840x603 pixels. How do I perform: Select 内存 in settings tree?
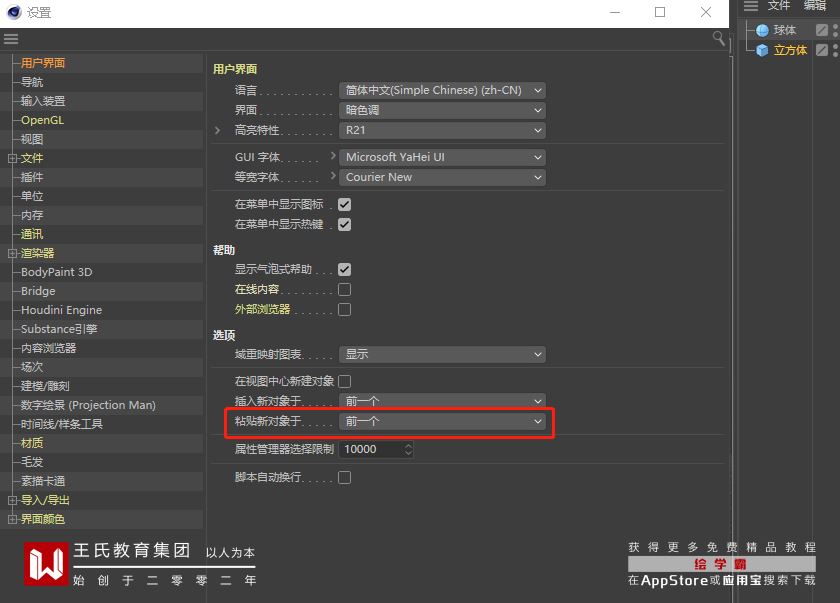click(32, 215)
